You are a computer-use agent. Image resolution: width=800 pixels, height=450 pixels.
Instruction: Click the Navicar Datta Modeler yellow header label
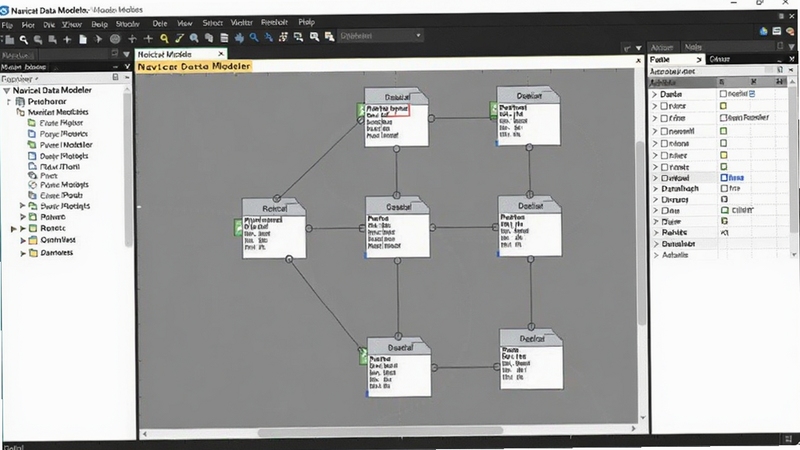click(194, 66)
